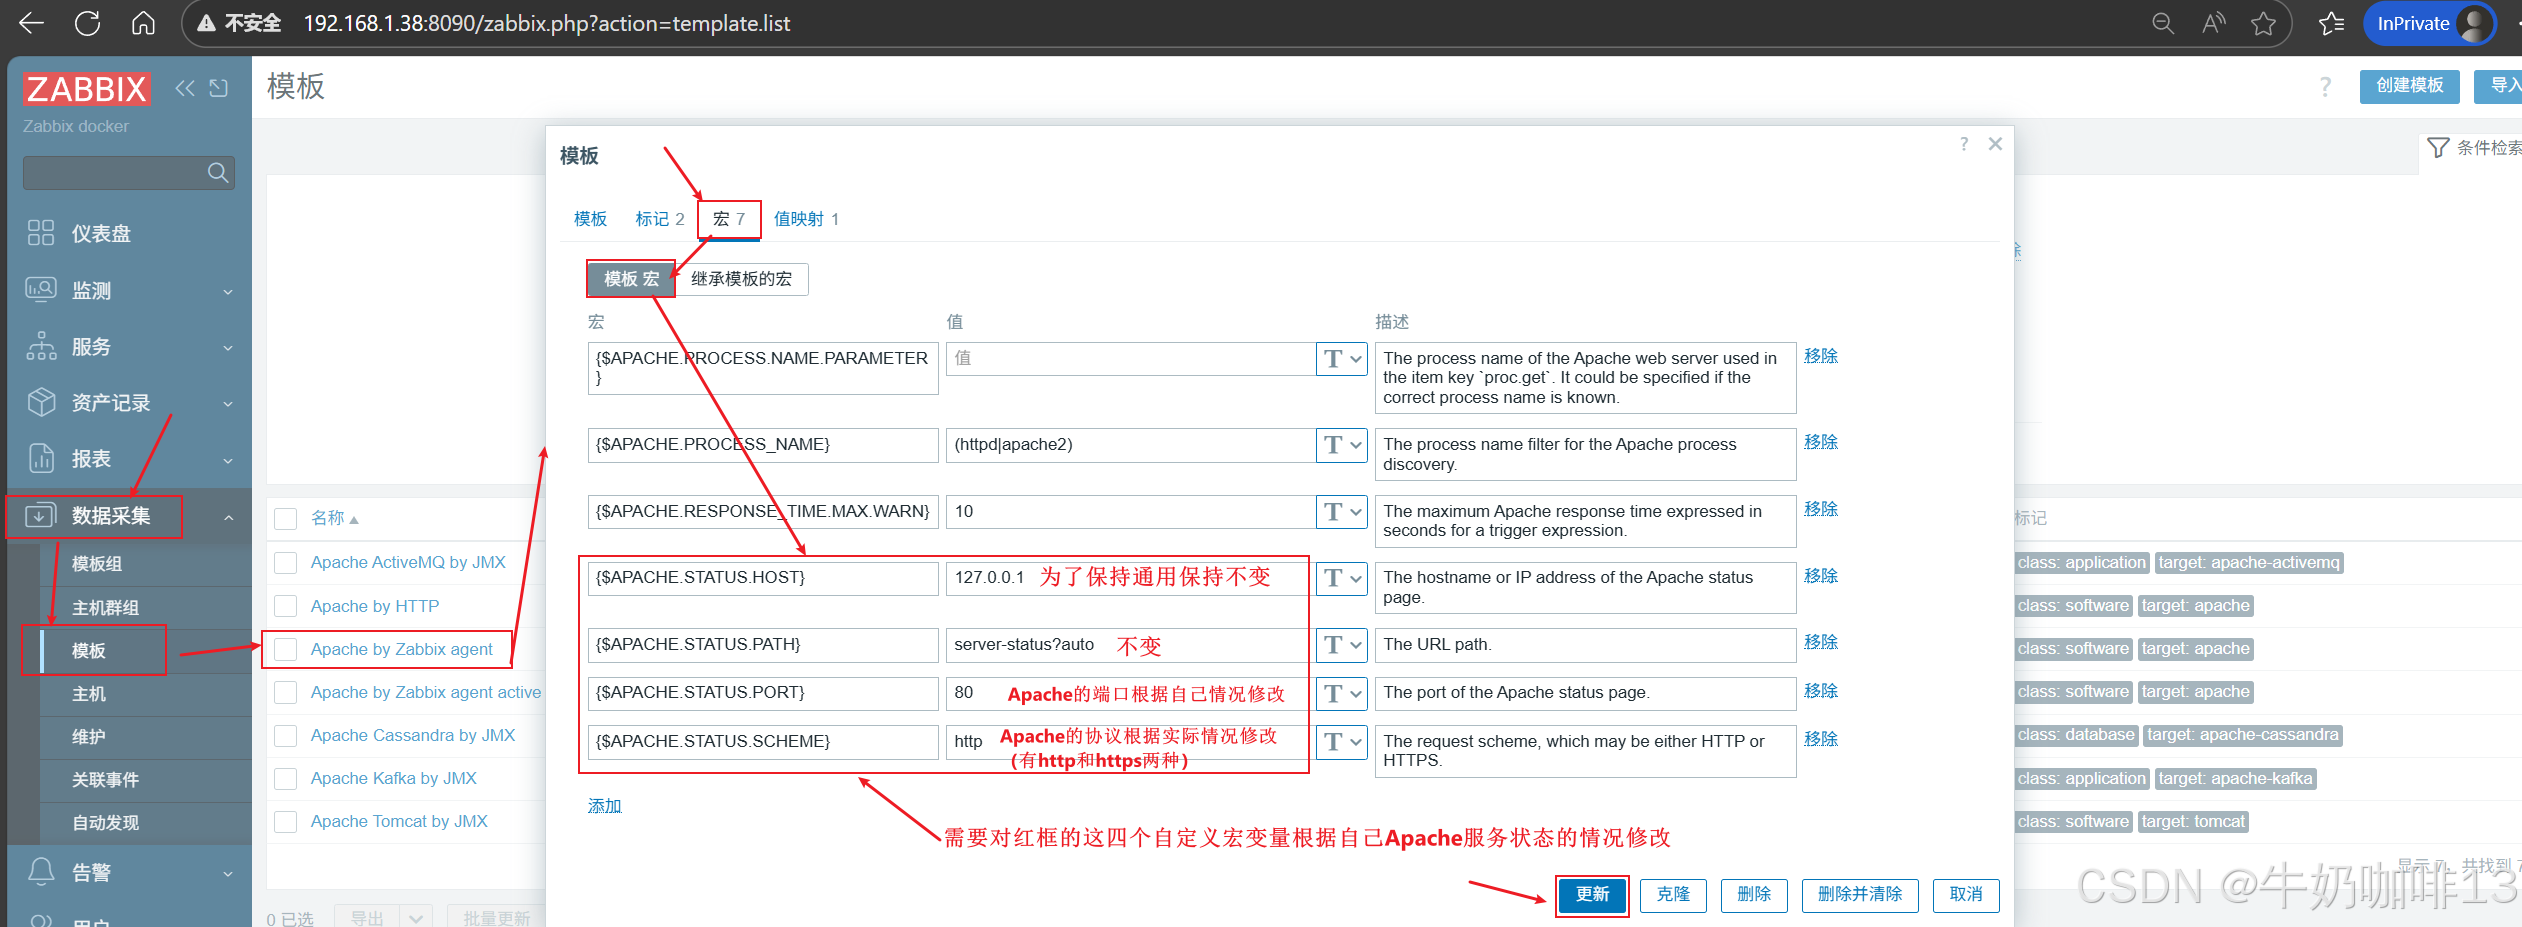Viewport: 2522px width, 927px height.
Task: Open type dropdown for APACHE.STATUS.PORT macro
Action: 1342,693
